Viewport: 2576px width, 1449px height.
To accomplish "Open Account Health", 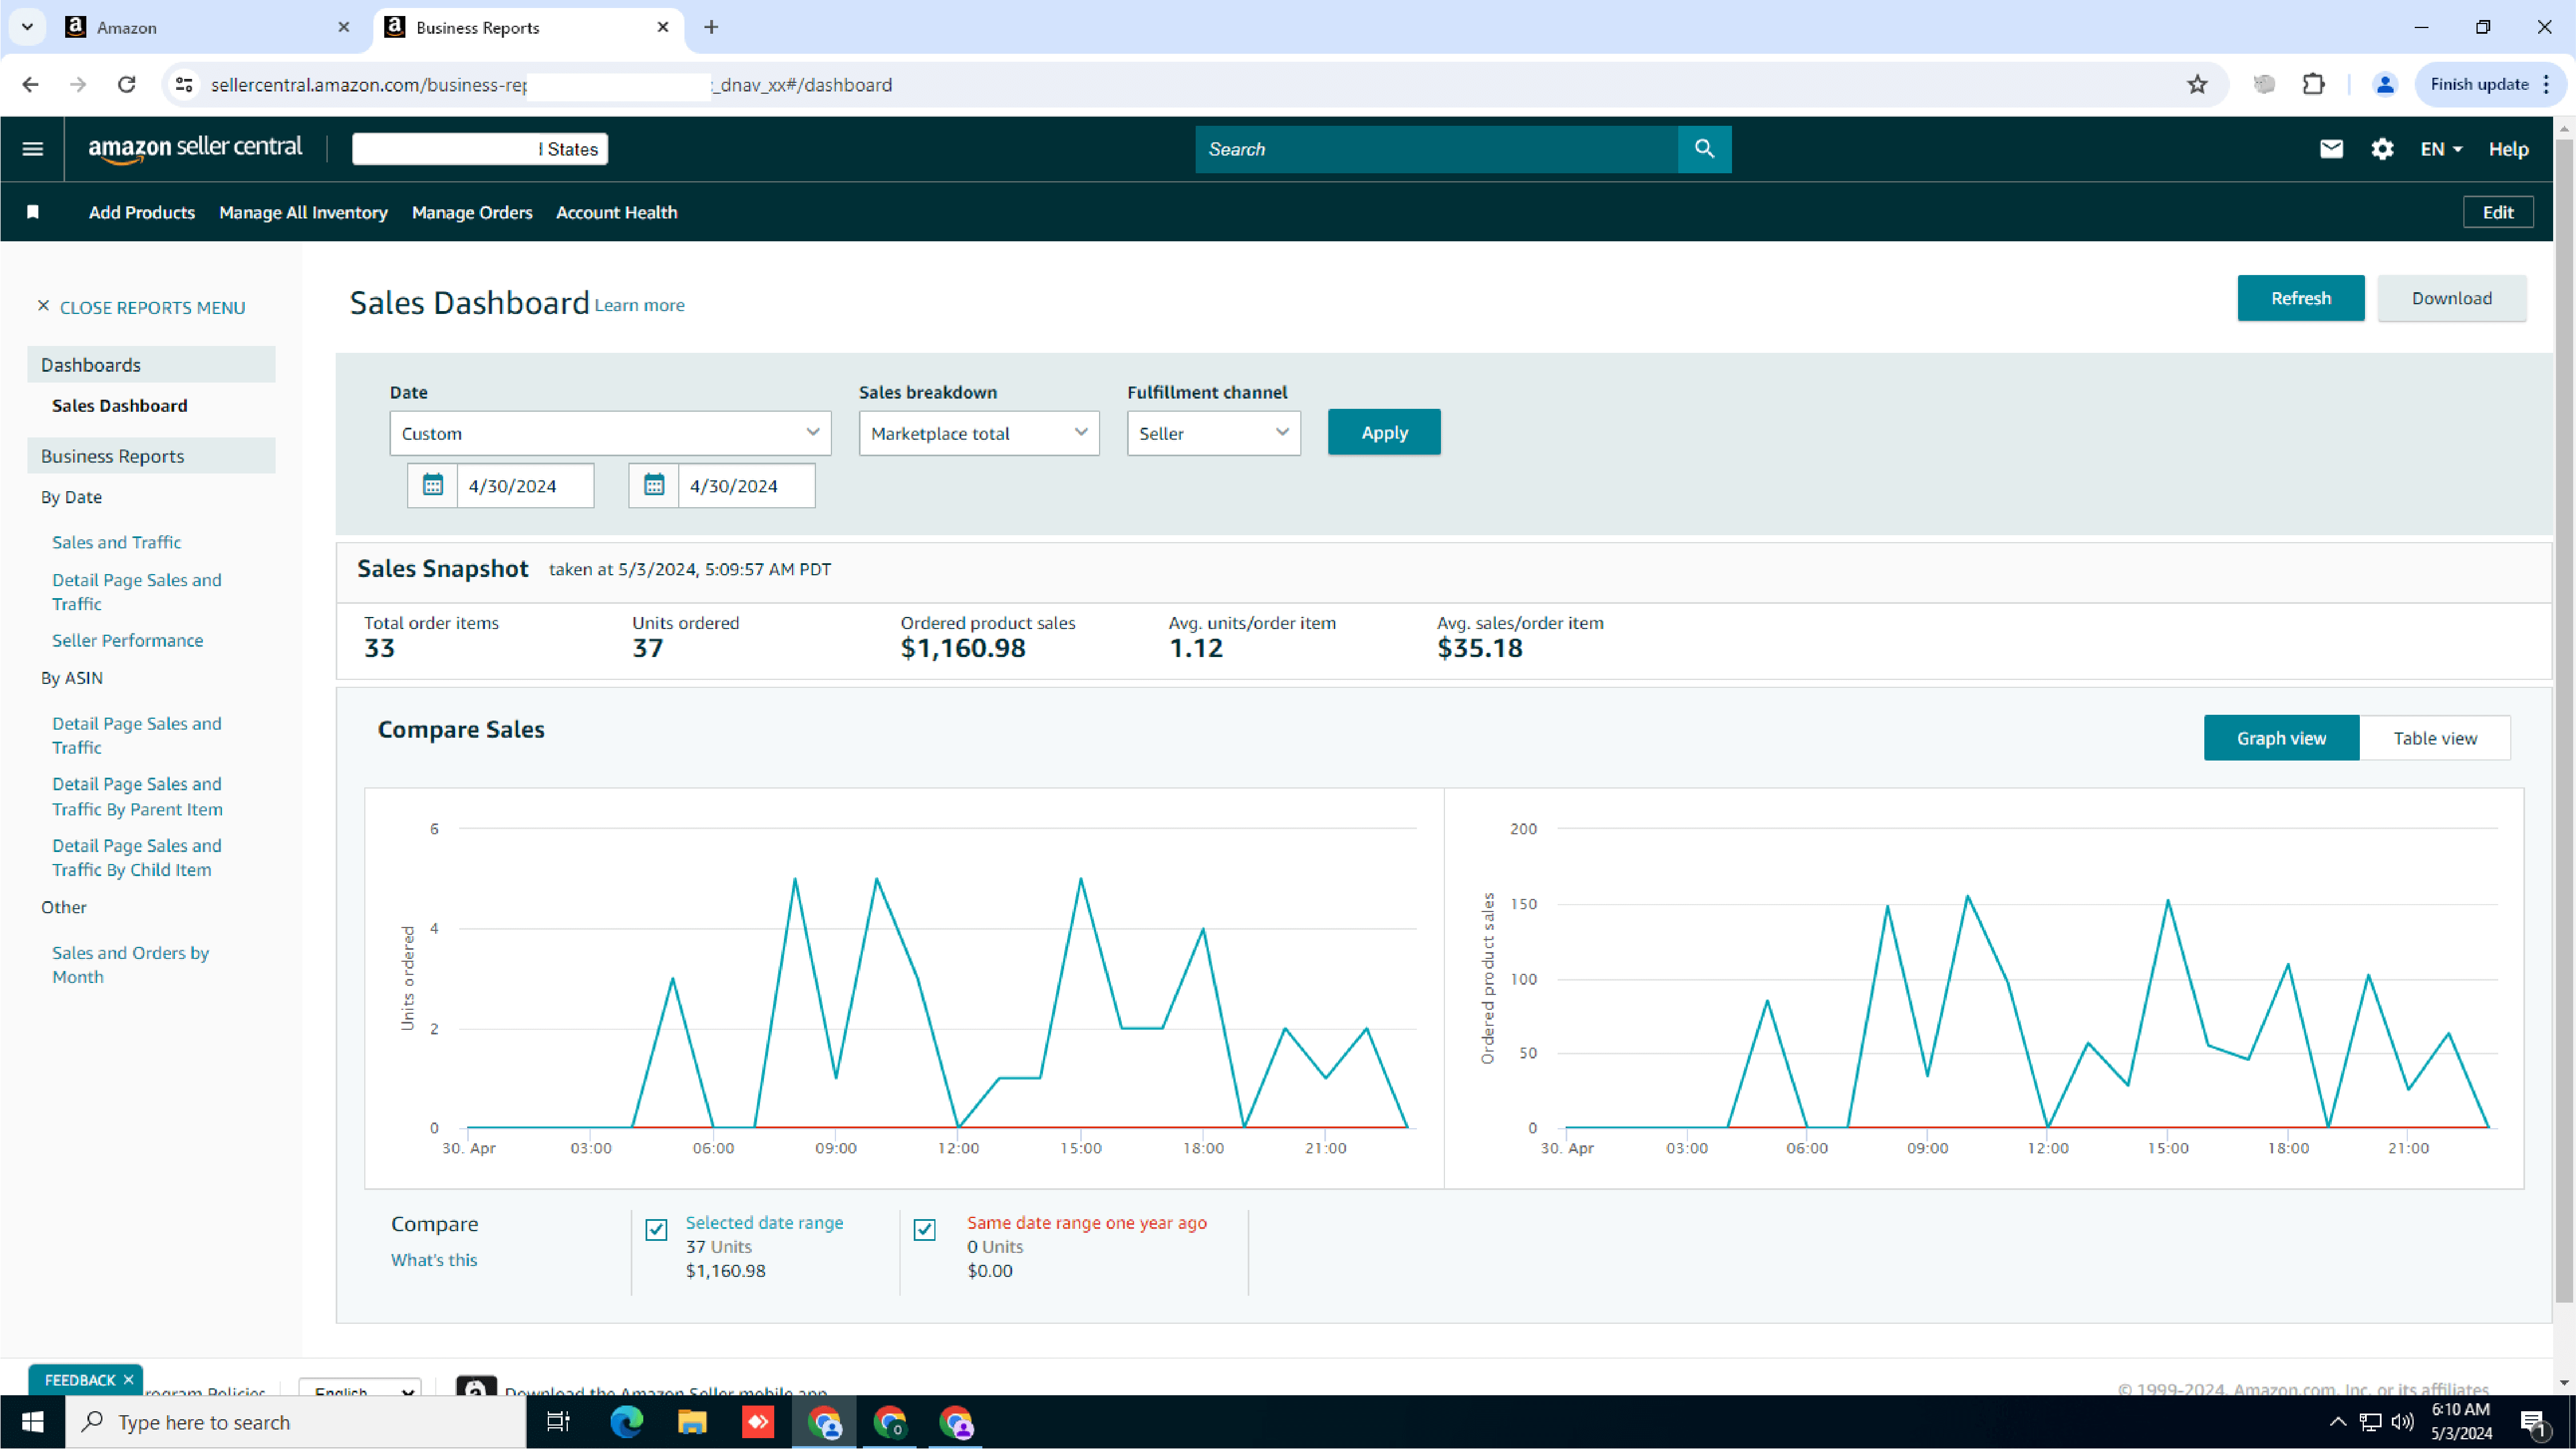I will [x=616, y=212].
